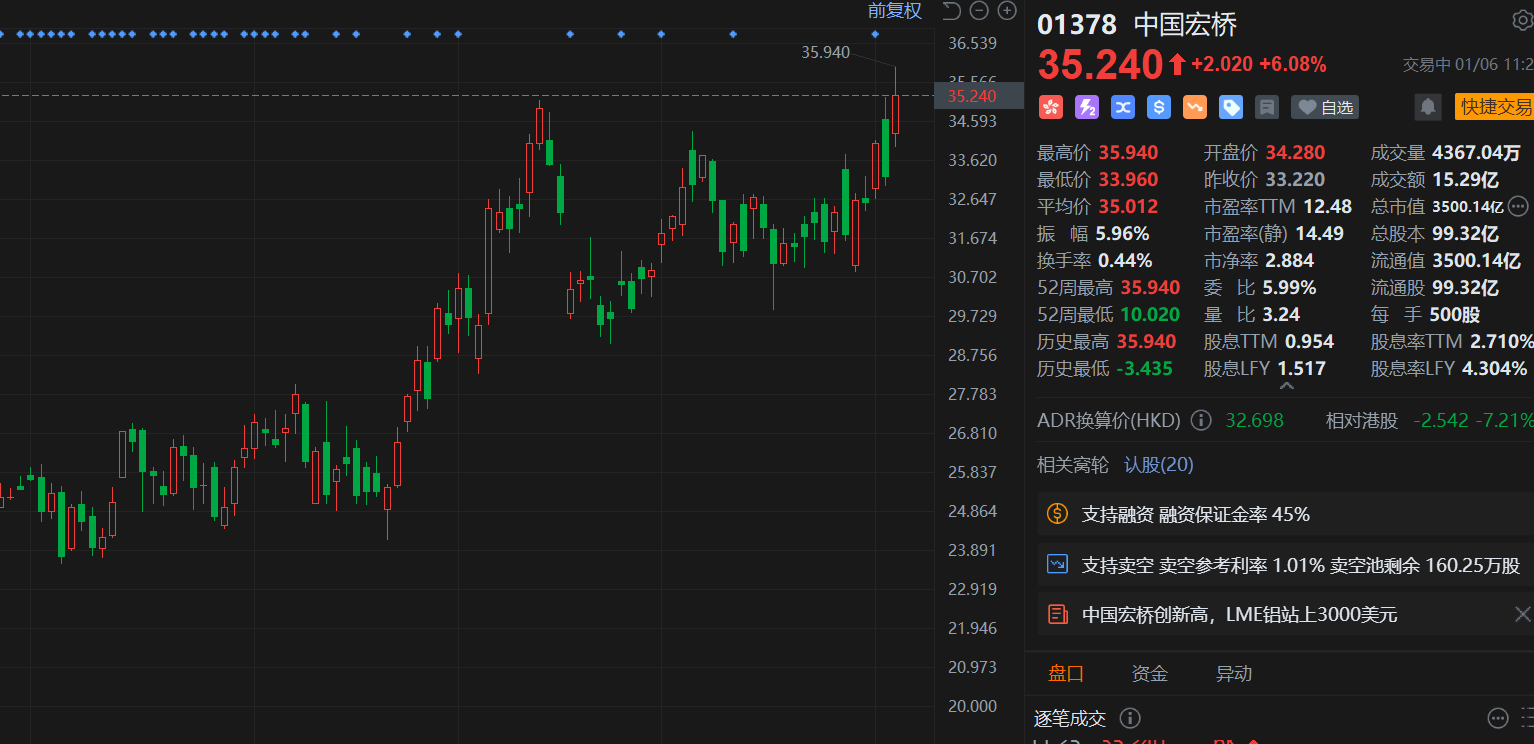
Task: Open the gray note icon
Action: 1266,107
